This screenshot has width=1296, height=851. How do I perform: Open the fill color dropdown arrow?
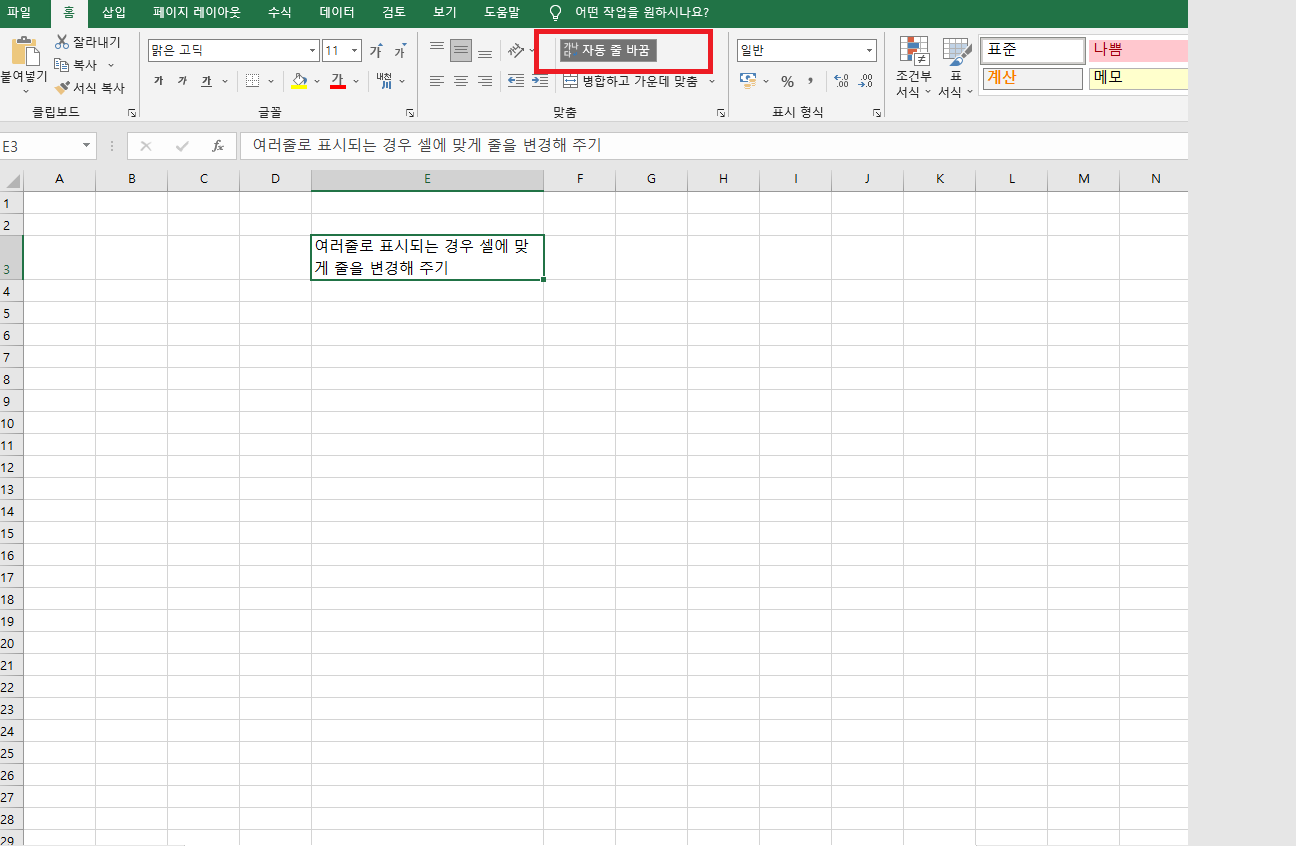pyautogui.click(x=317, y=81)
